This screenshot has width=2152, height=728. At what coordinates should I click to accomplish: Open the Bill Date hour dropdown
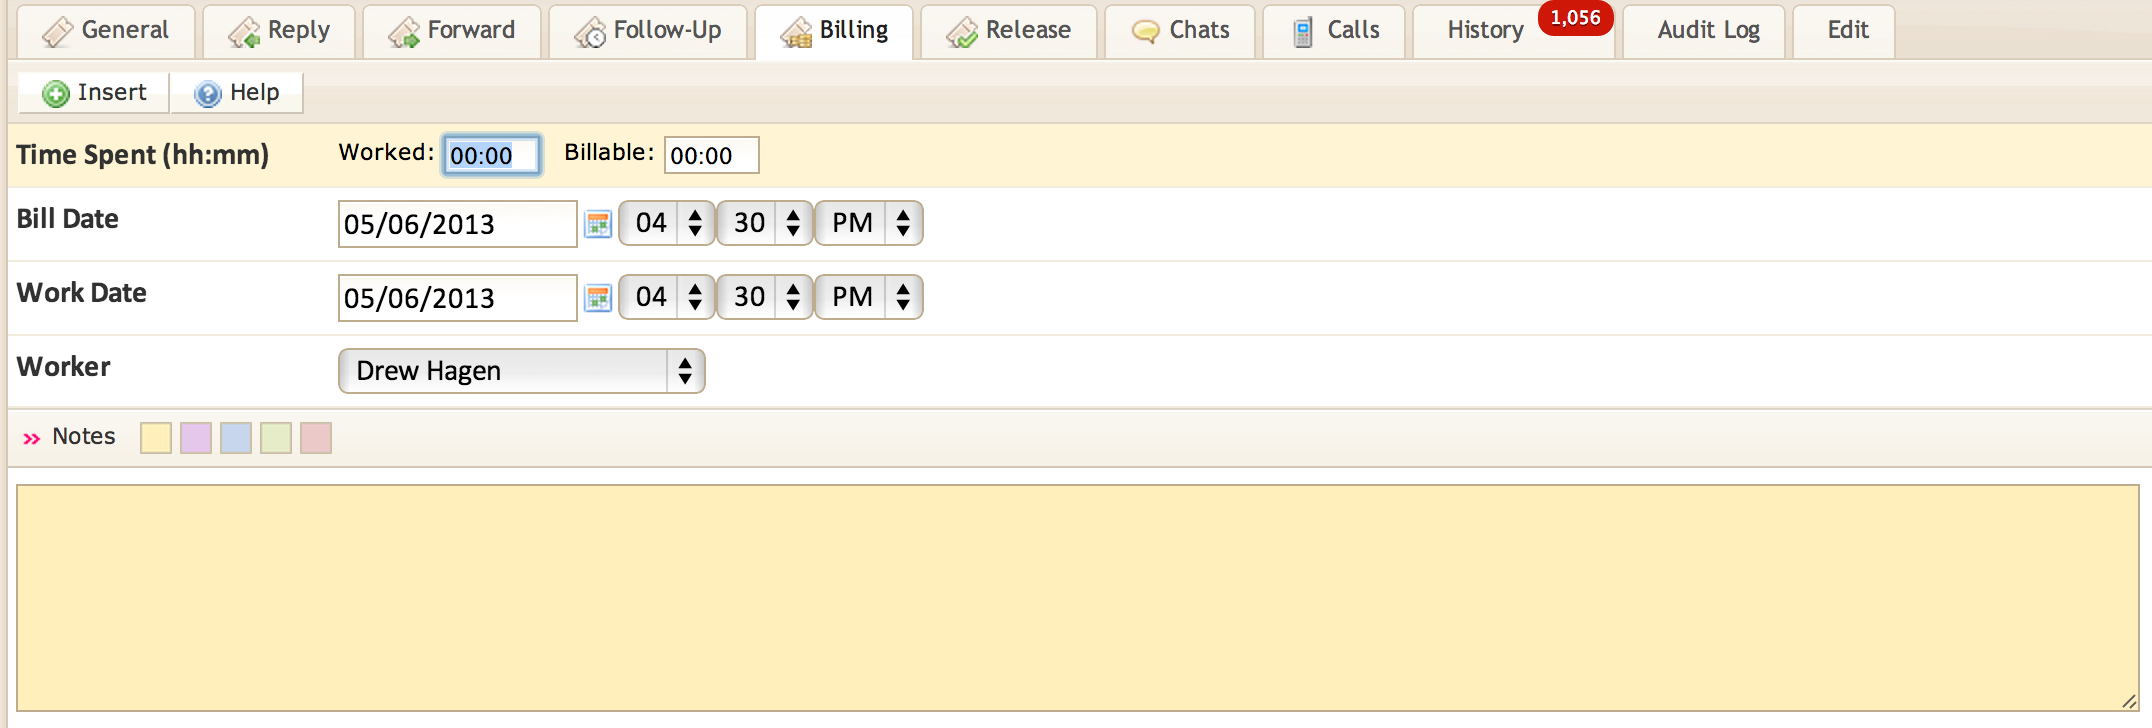pos(666,223)
